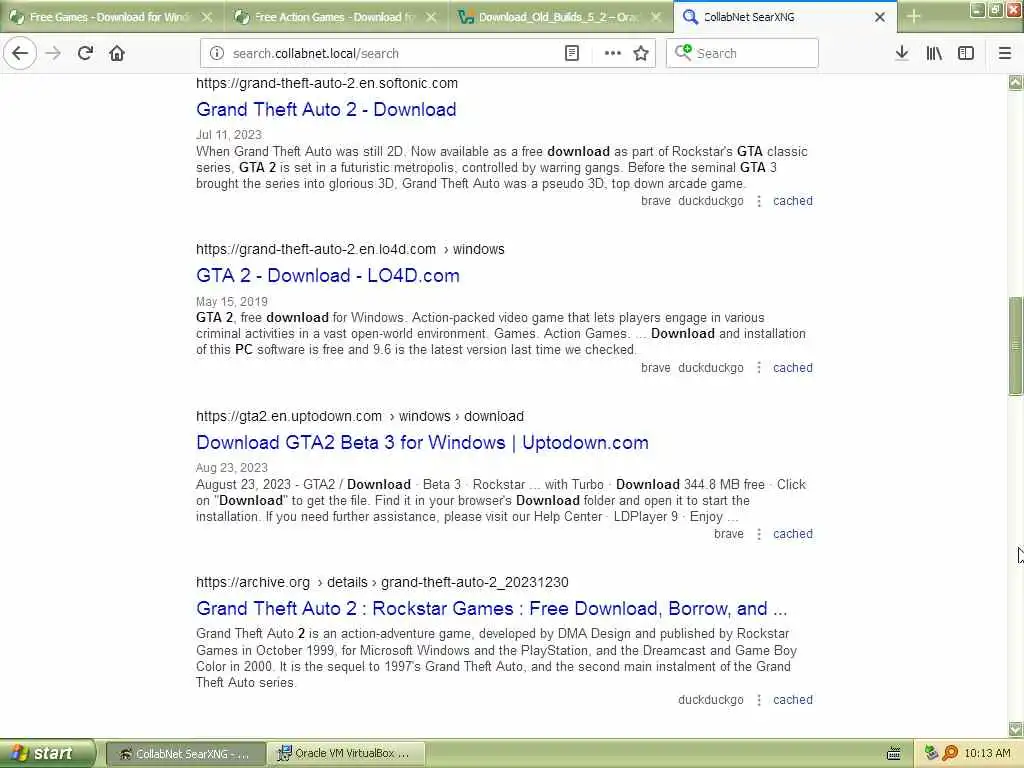Open Grand Theft Auto 2 Rockstar Games archive link
1024x768 pixels.
(492, 609)
